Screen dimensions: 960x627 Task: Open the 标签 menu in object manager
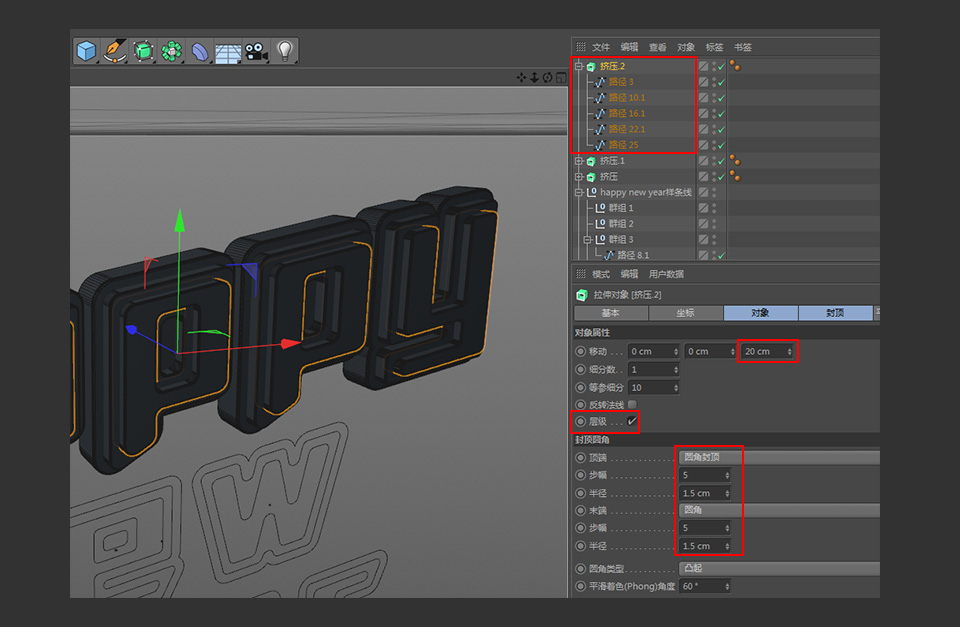point(714,47)
